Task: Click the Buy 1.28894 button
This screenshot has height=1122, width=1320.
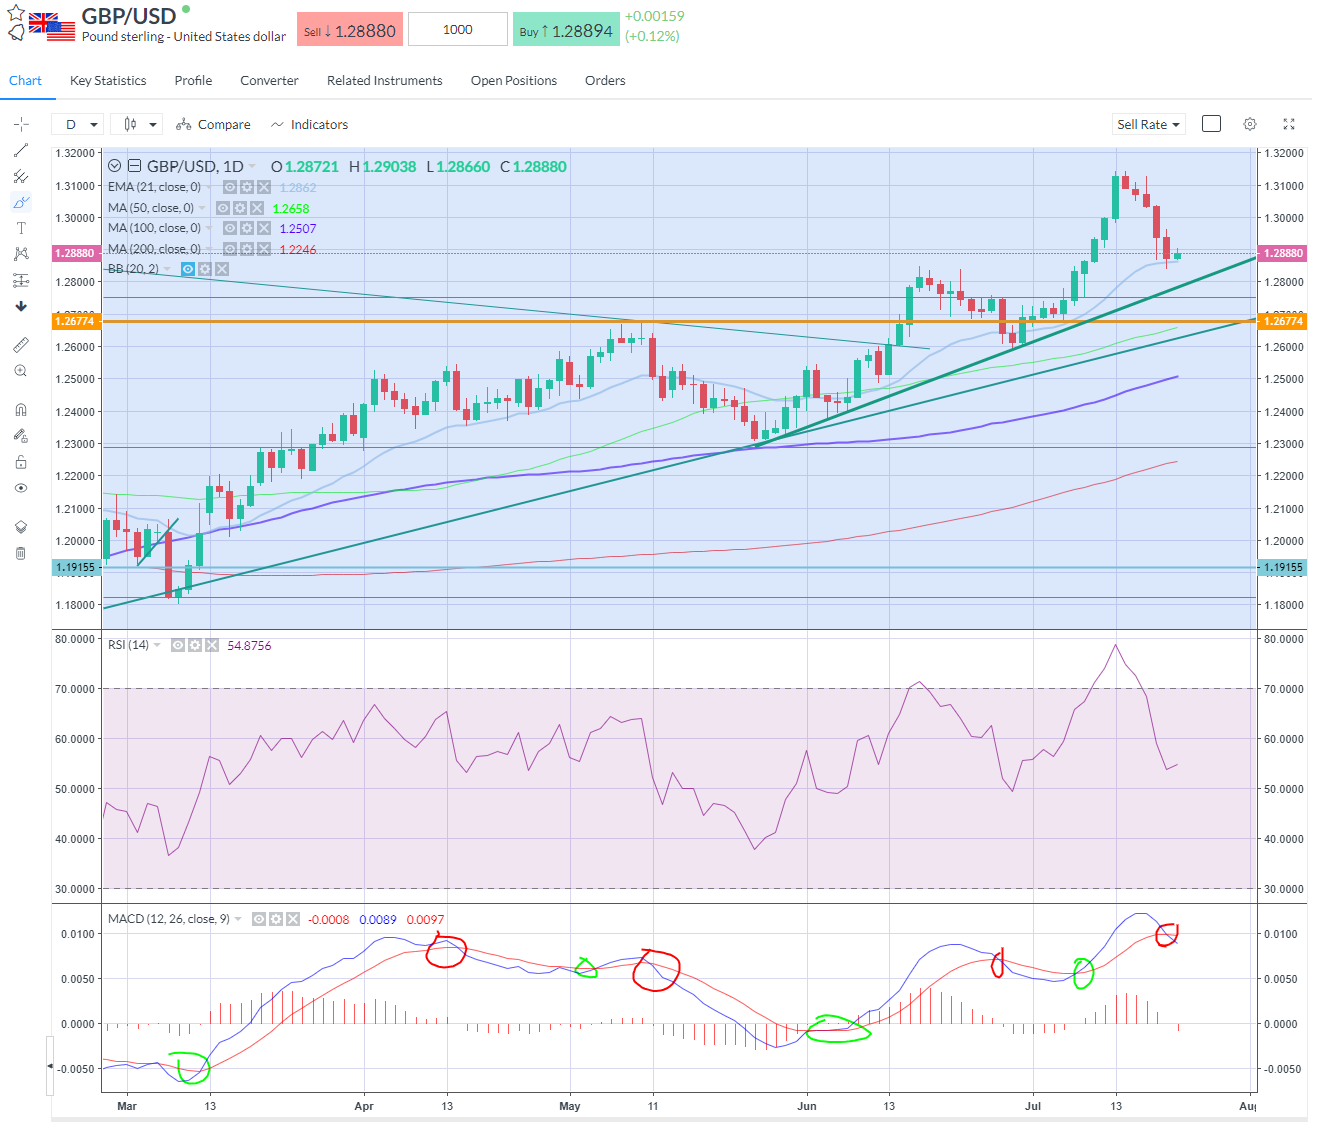Action: click(x=566, y=30)
